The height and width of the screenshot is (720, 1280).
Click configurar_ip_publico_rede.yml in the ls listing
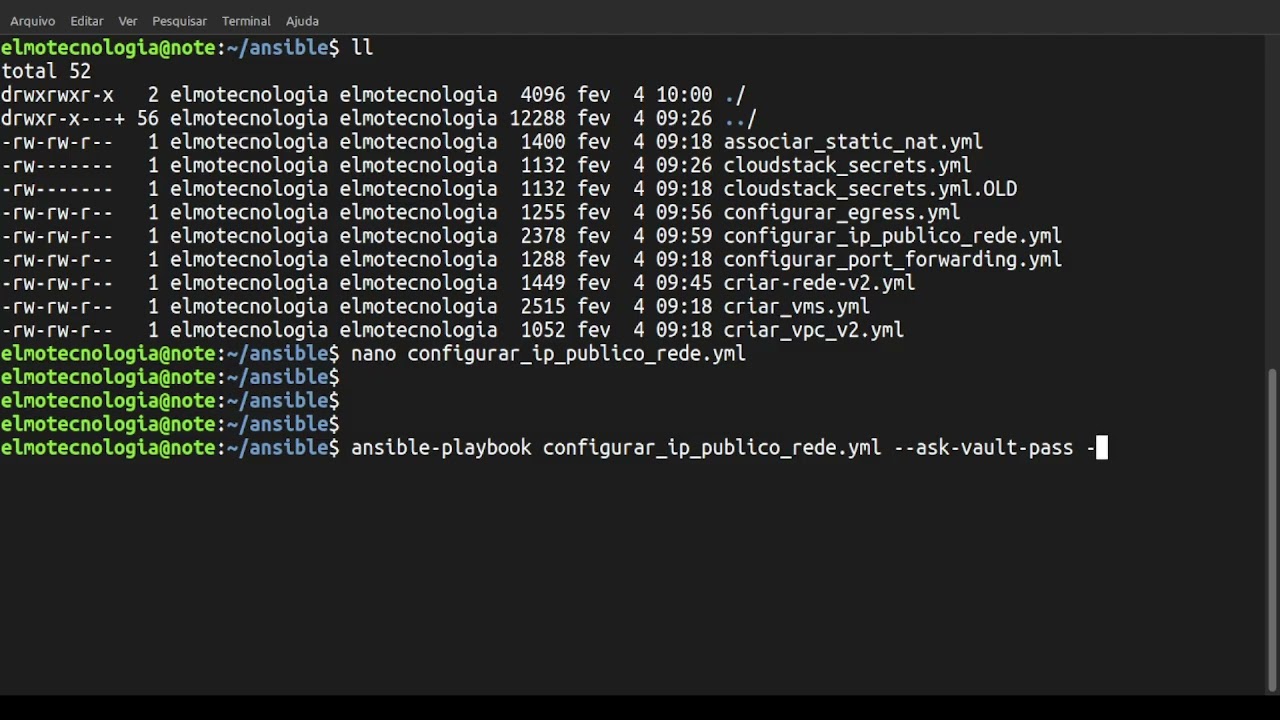893,236
